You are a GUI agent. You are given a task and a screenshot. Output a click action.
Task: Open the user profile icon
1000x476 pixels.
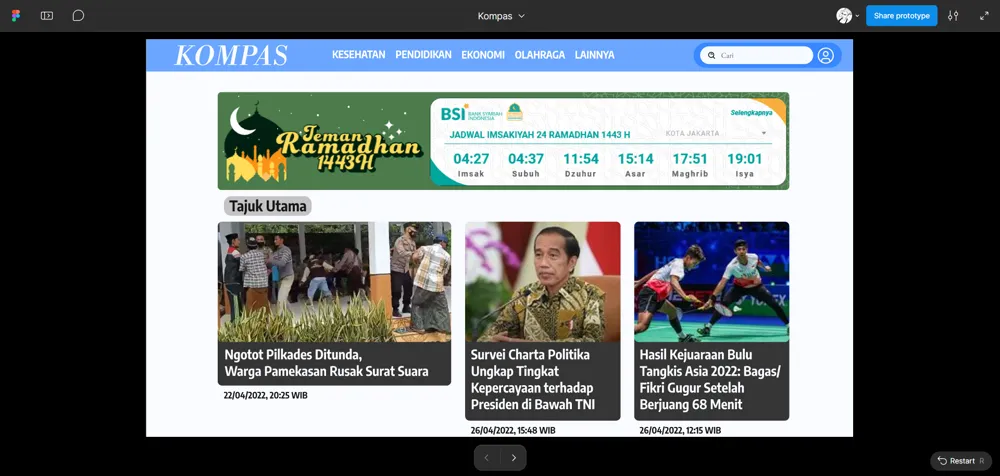point(826,56)
